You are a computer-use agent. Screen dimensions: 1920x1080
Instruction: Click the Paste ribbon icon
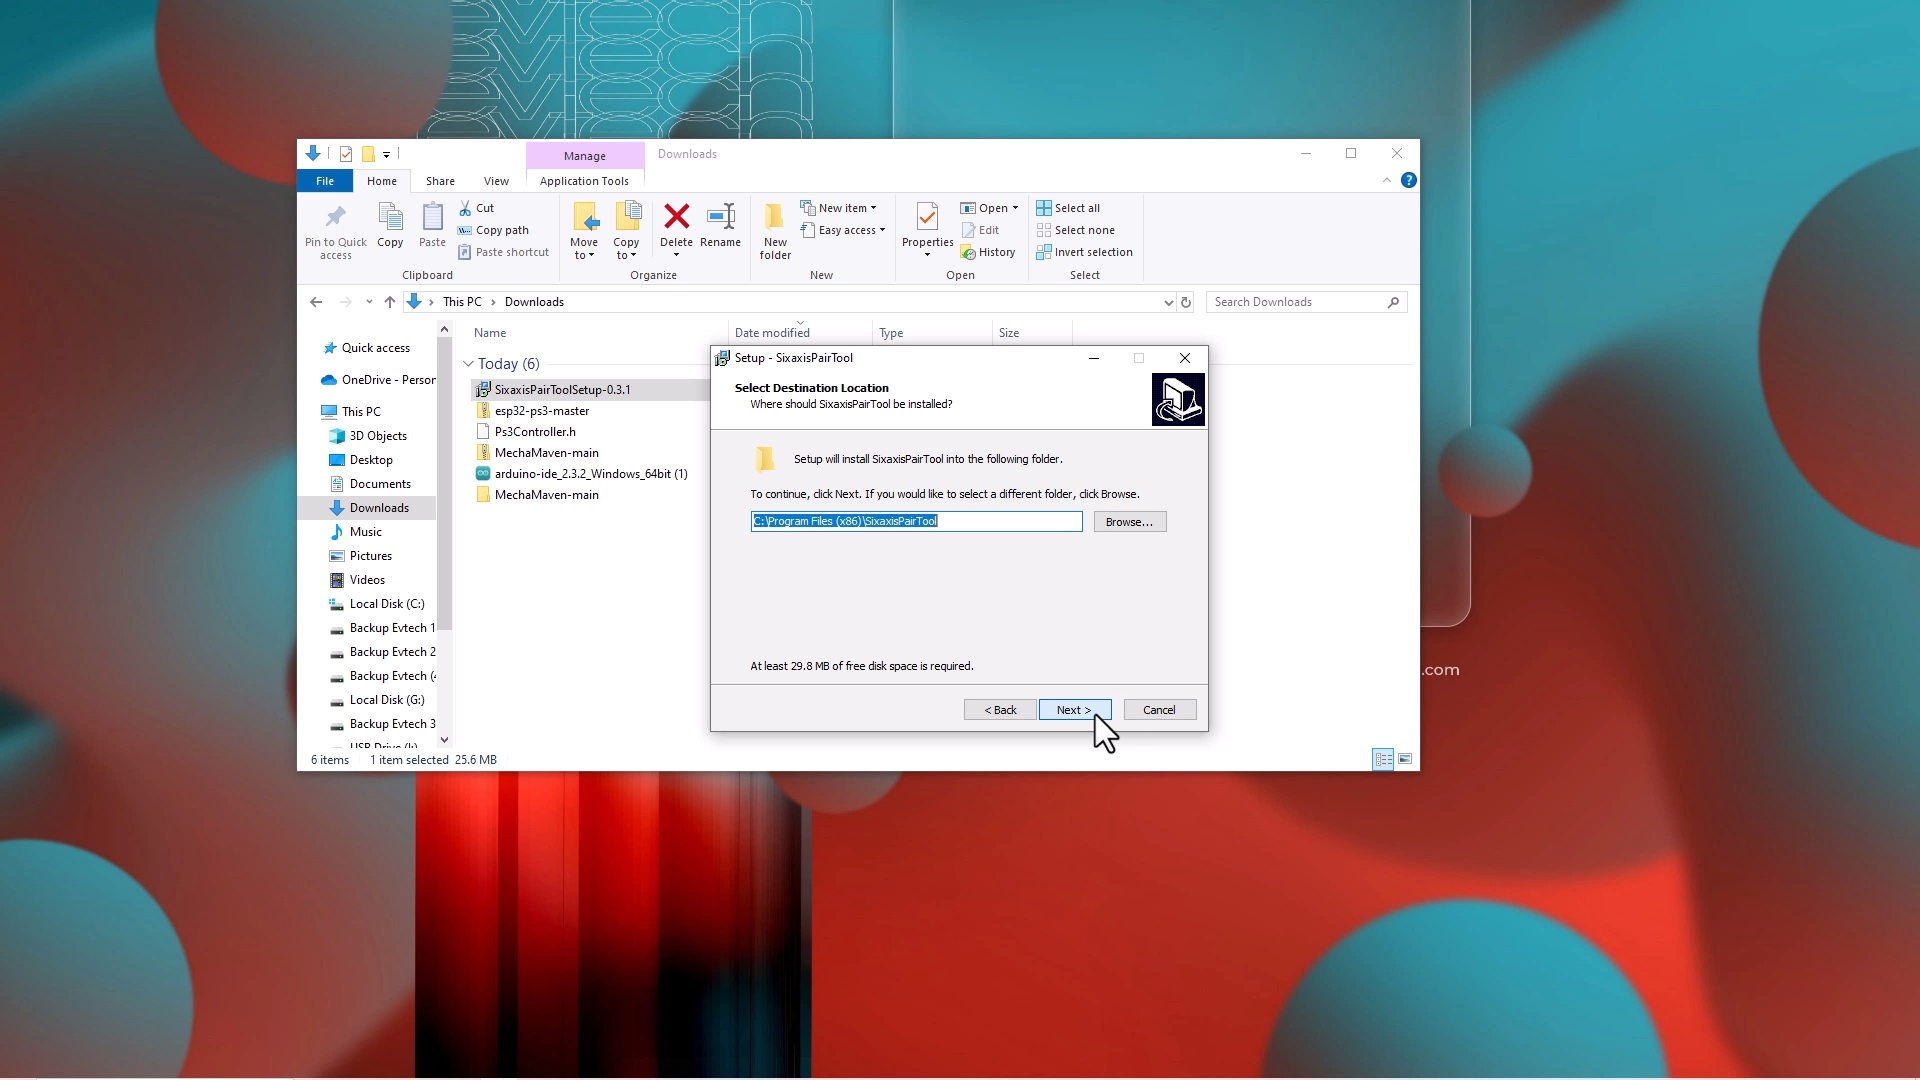[x=432, y=216]
